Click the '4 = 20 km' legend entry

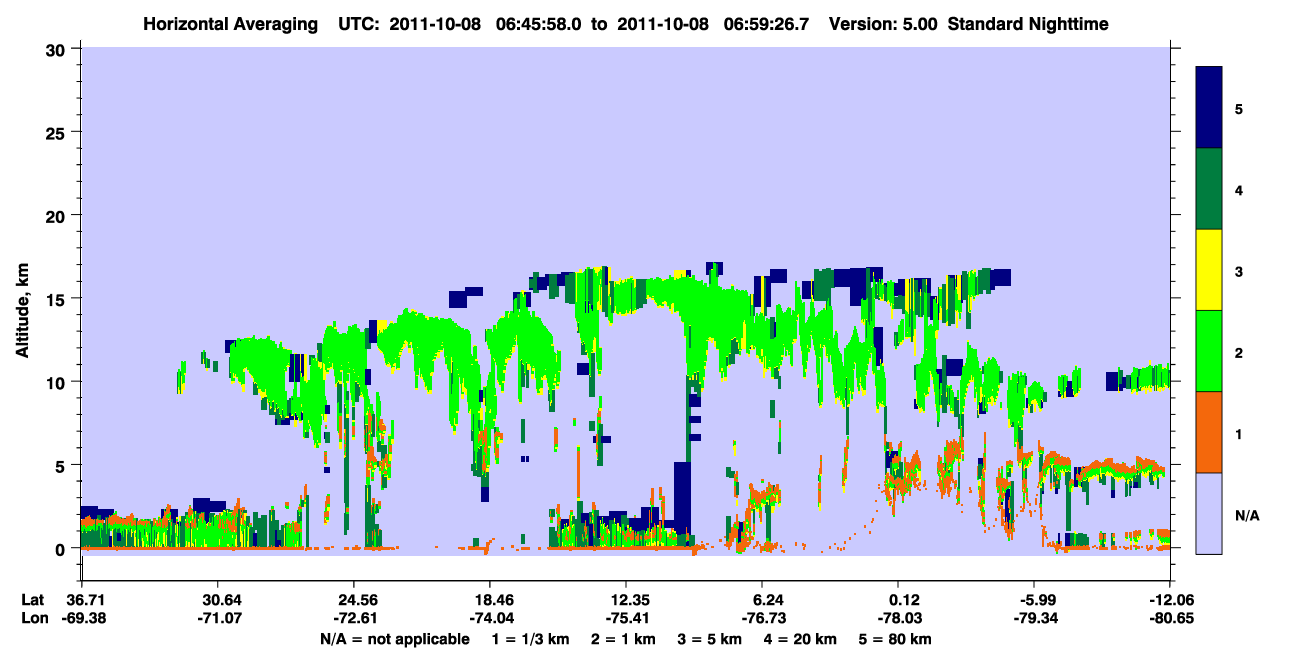803,639
